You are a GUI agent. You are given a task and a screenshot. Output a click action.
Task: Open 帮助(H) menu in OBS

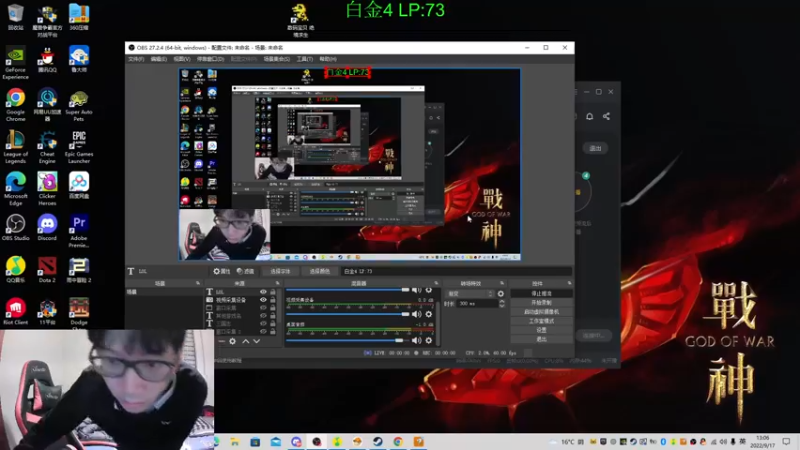(x=328, y=59)
